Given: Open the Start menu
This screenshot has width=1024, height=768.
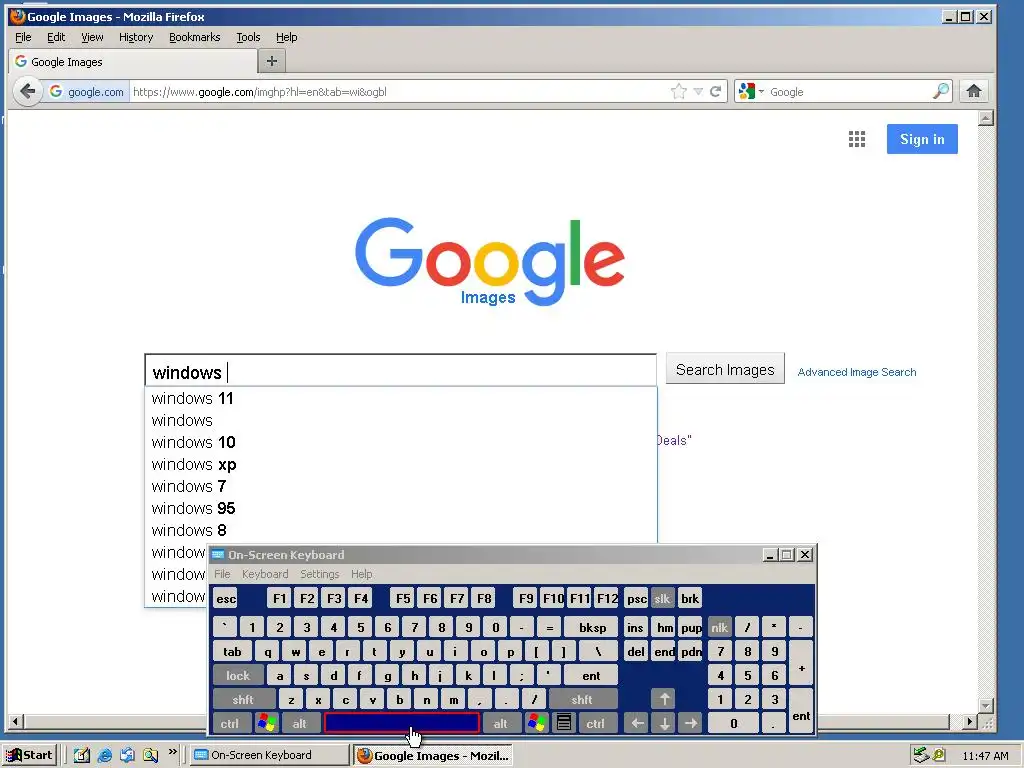Looking at the screenshot, I should [x=30, y=755].
